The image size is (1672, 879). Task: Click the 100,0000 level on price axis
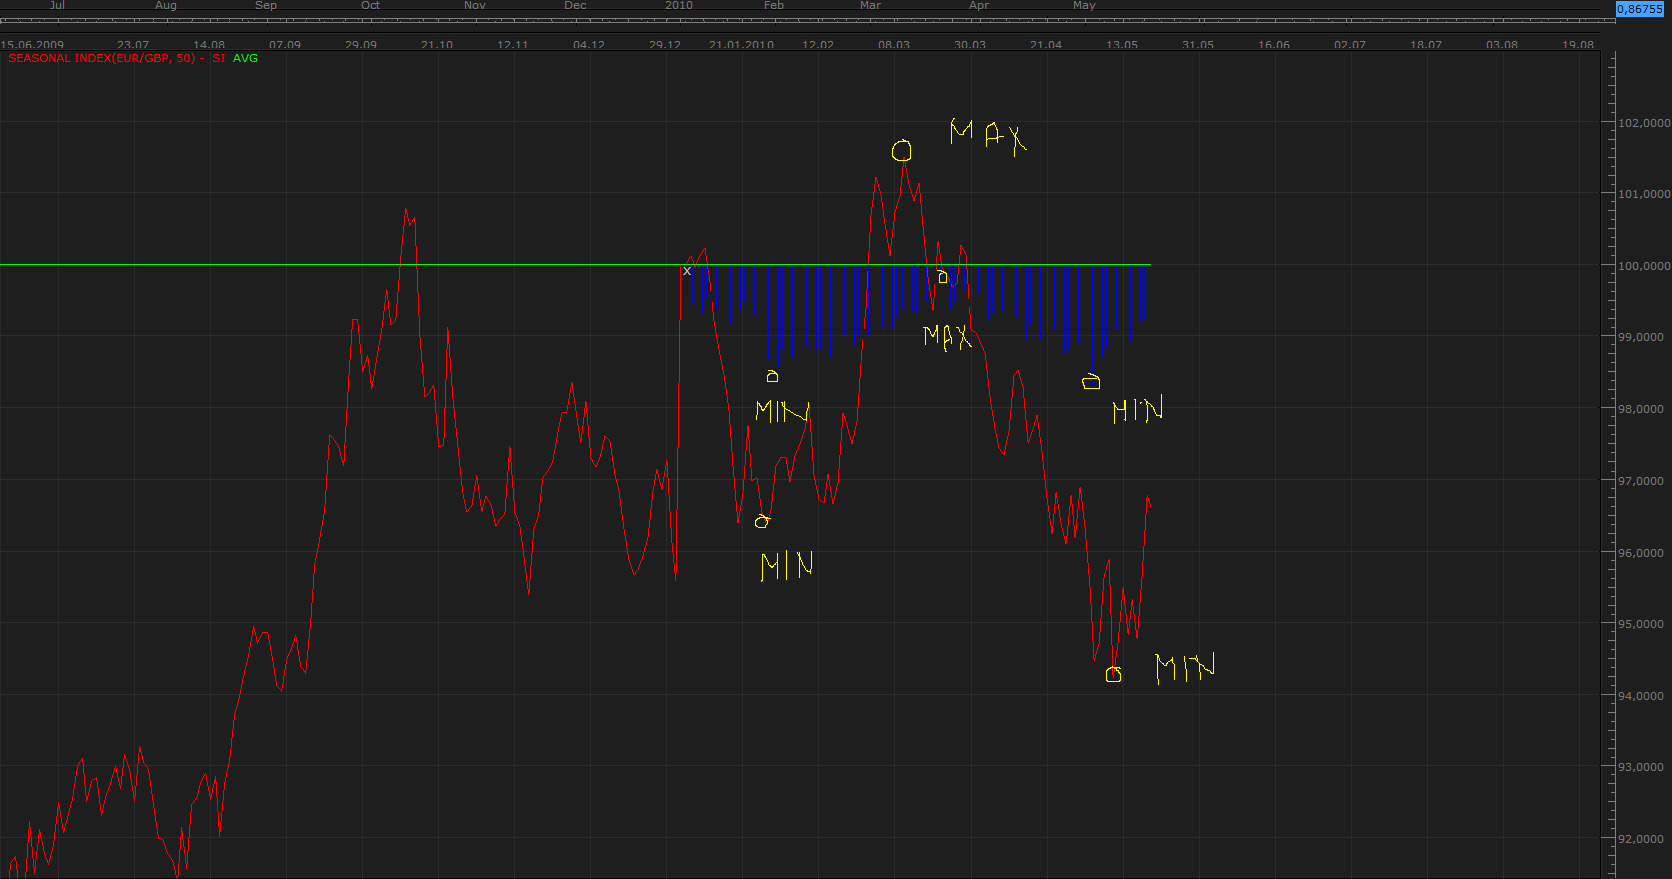pyautogui.click(x=1643, y=266)
